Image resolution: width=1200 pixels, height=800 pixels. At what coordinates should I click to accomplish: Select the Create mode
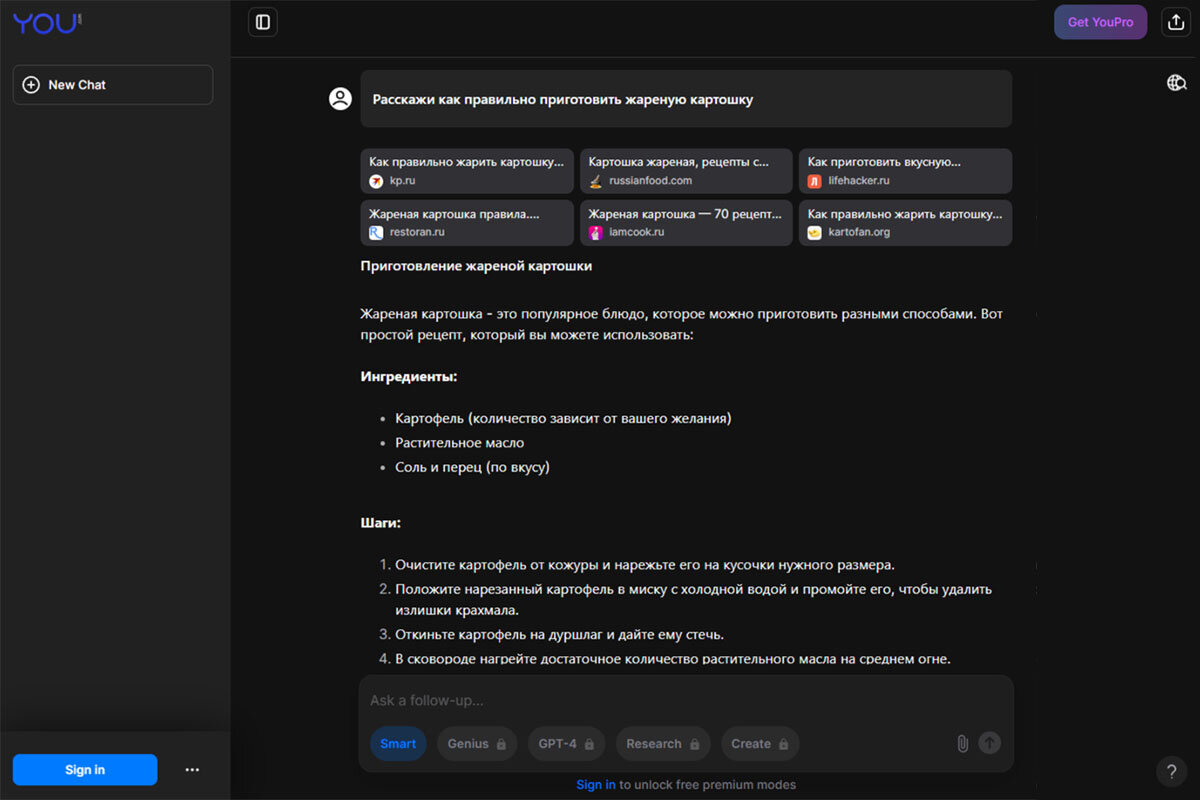click(x=760, y=744)
